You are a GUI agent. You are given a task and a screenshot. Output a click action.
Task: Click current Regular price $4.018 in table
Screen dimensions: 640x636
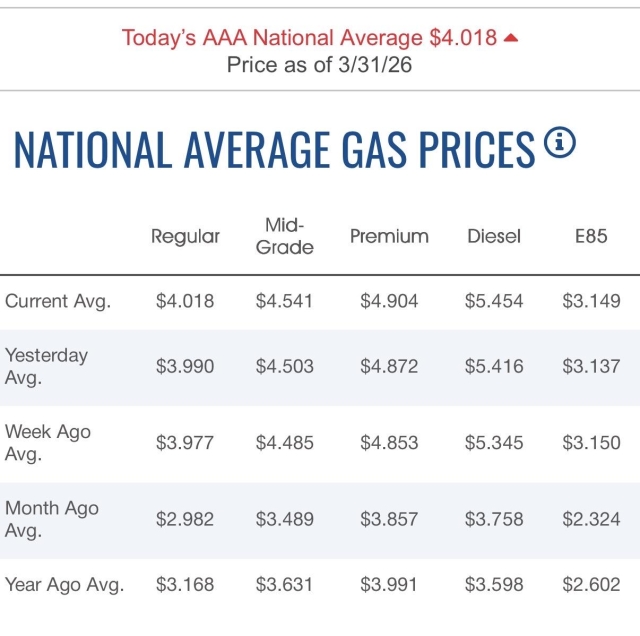pyautogui.click(x=185, y=301)
